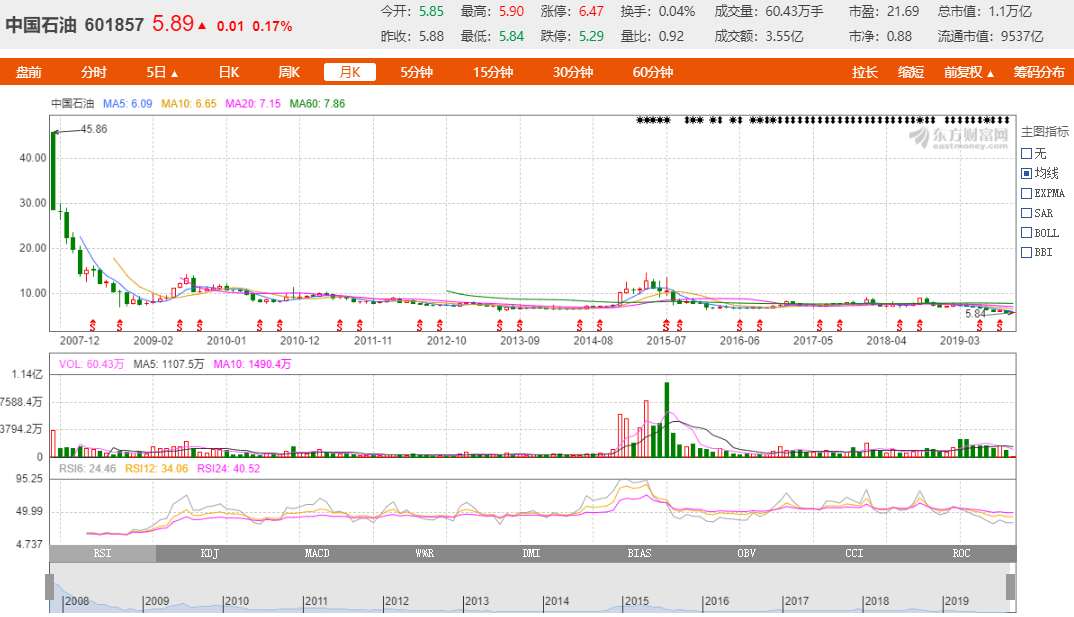Switch to the 60分钟 chart
Image resolution: width=1074 pixels, height=617 pixels.
point(653,72)
